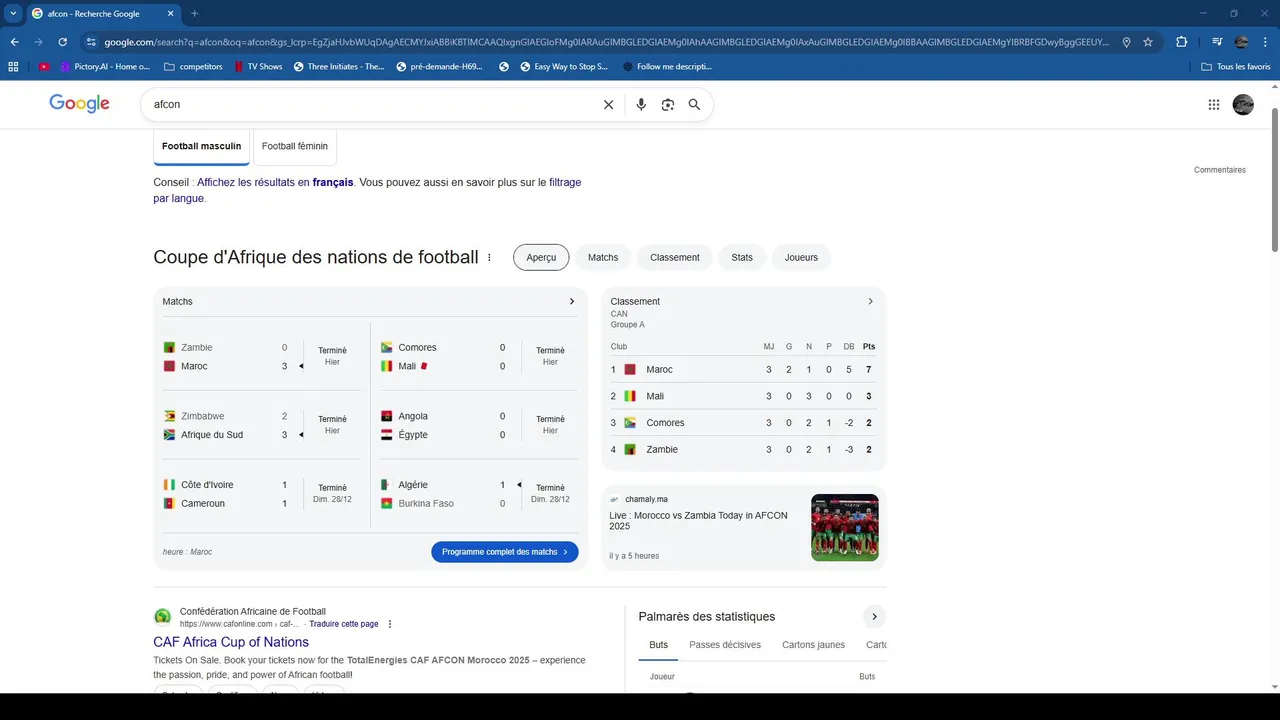
Task: Click Programme complet des matchs button
Action: pyautogui.click(x=505, y=552)
